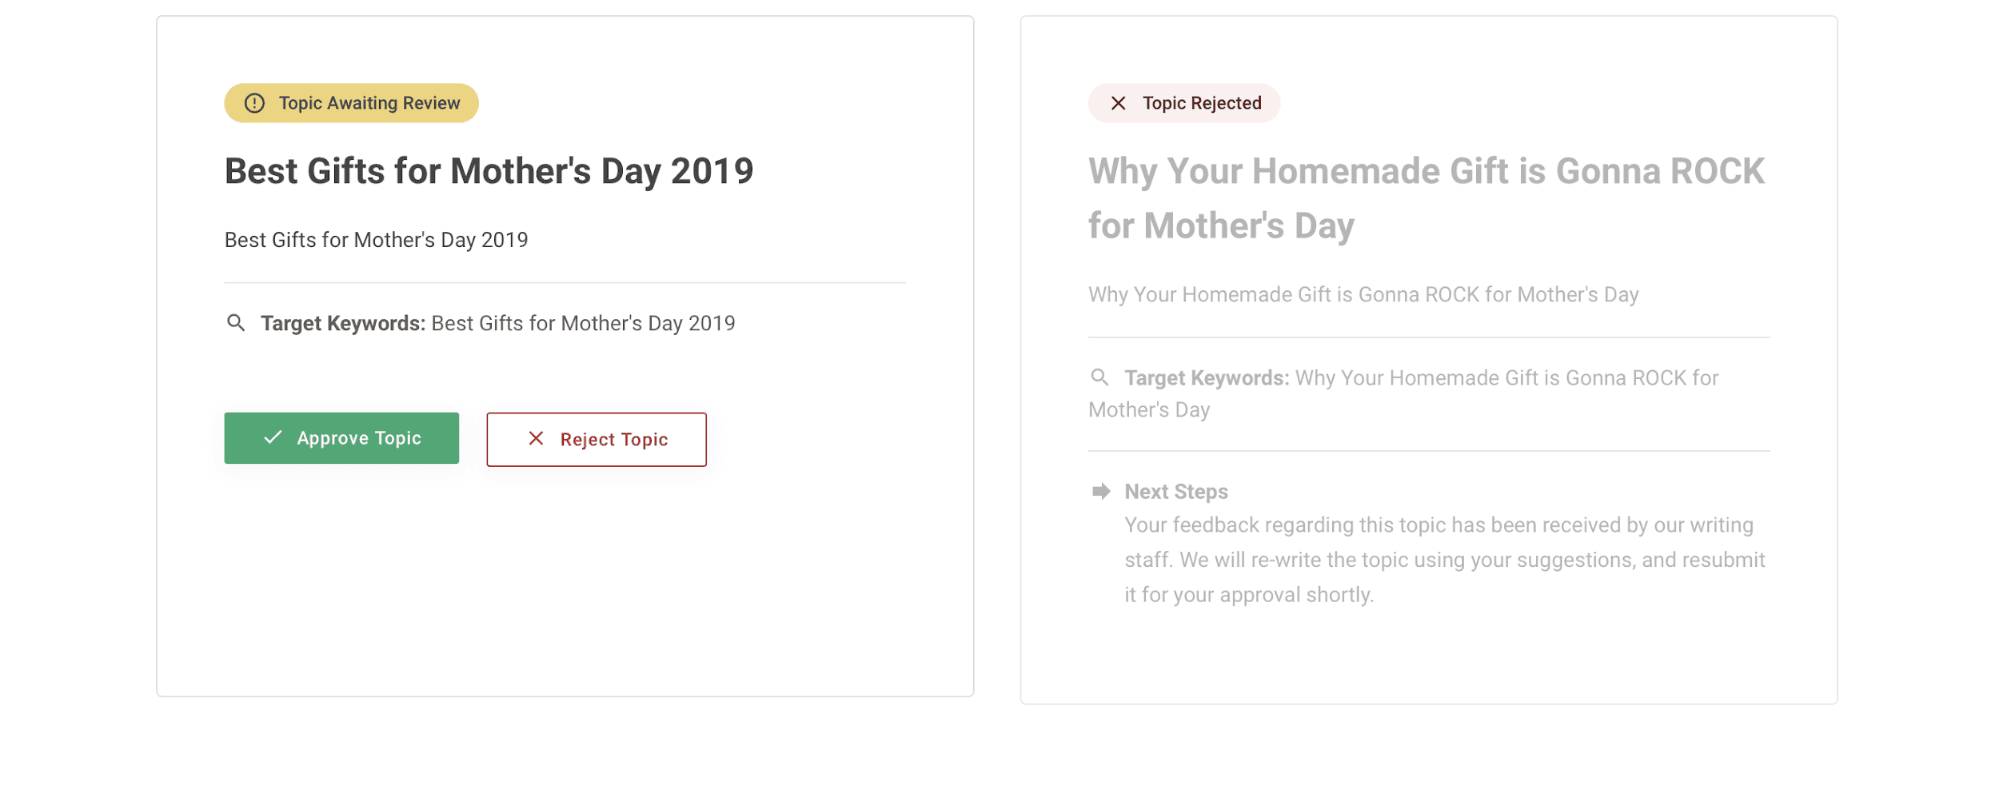Screen dimensions: 1999x787
Task: Click the Target Keywords label in the left card
Action: tap(343, 323)
